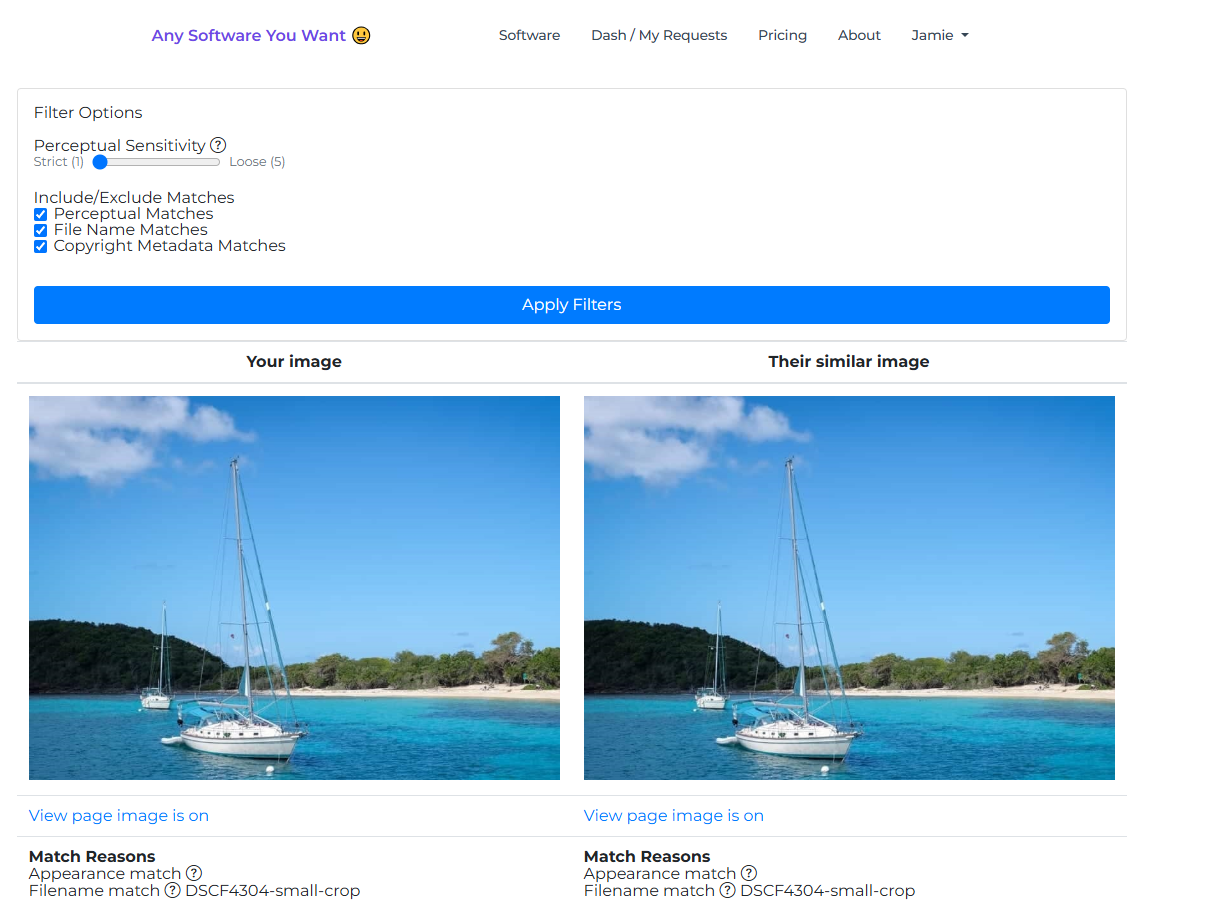
Task: Uncheck the Perceptual Matches checkbox
Action: 41,214
